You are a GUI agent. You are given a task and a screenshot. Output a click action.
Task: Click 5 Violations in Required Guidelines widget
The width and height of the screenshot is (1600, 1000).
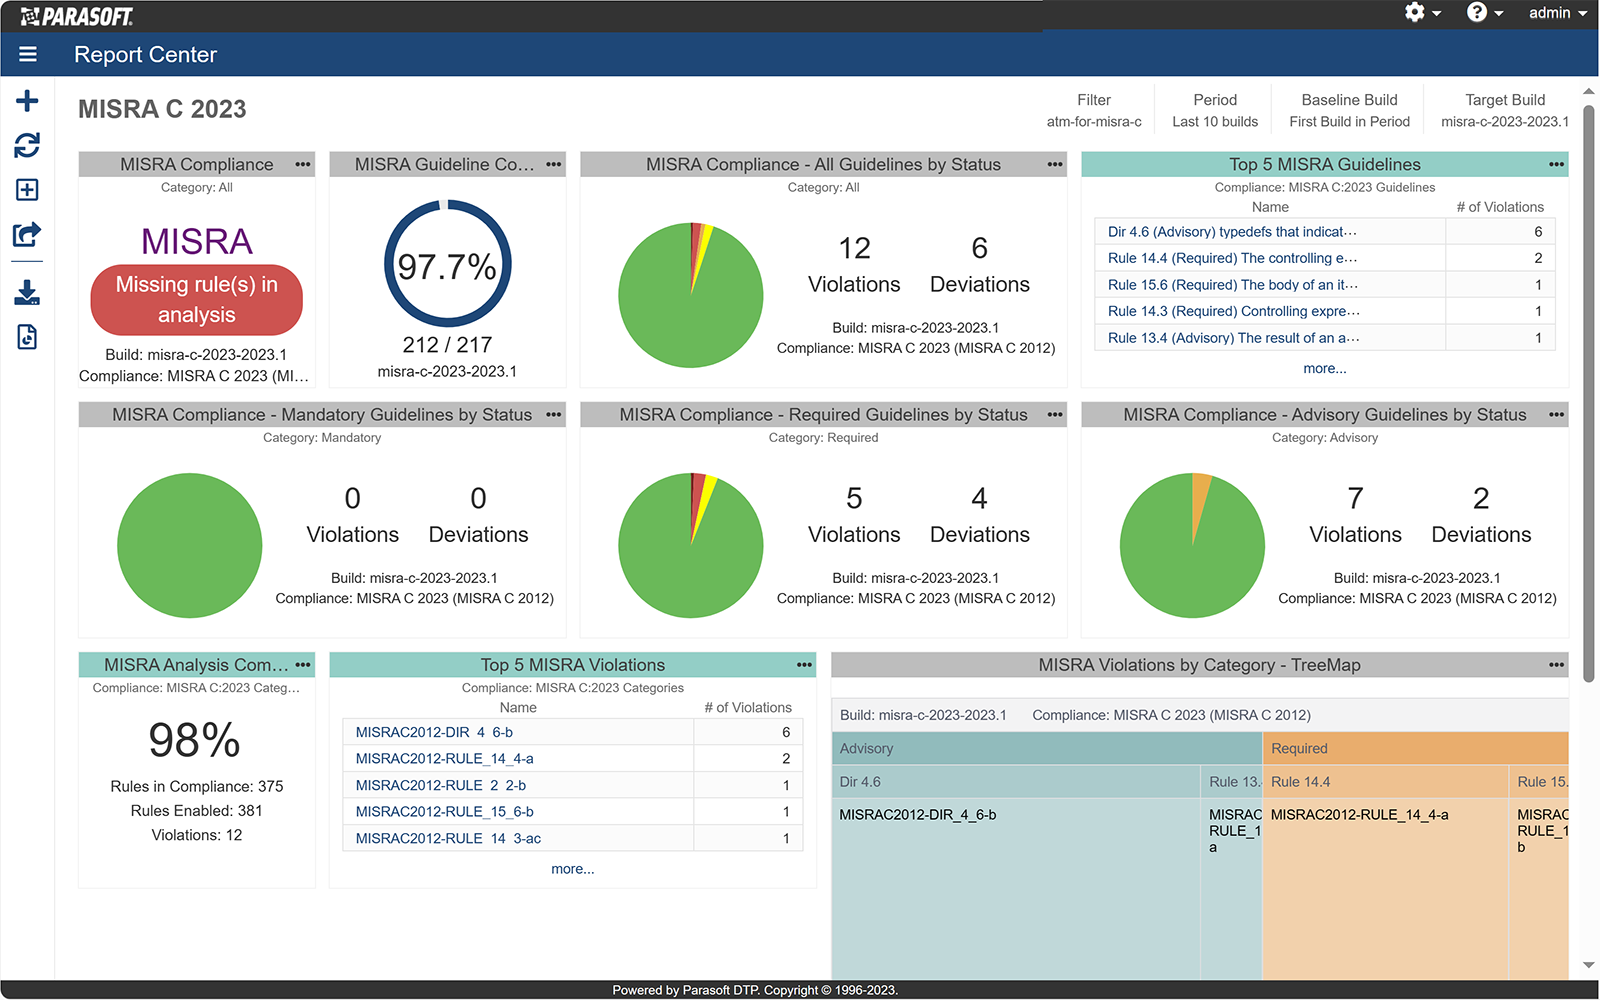[854, 515]
